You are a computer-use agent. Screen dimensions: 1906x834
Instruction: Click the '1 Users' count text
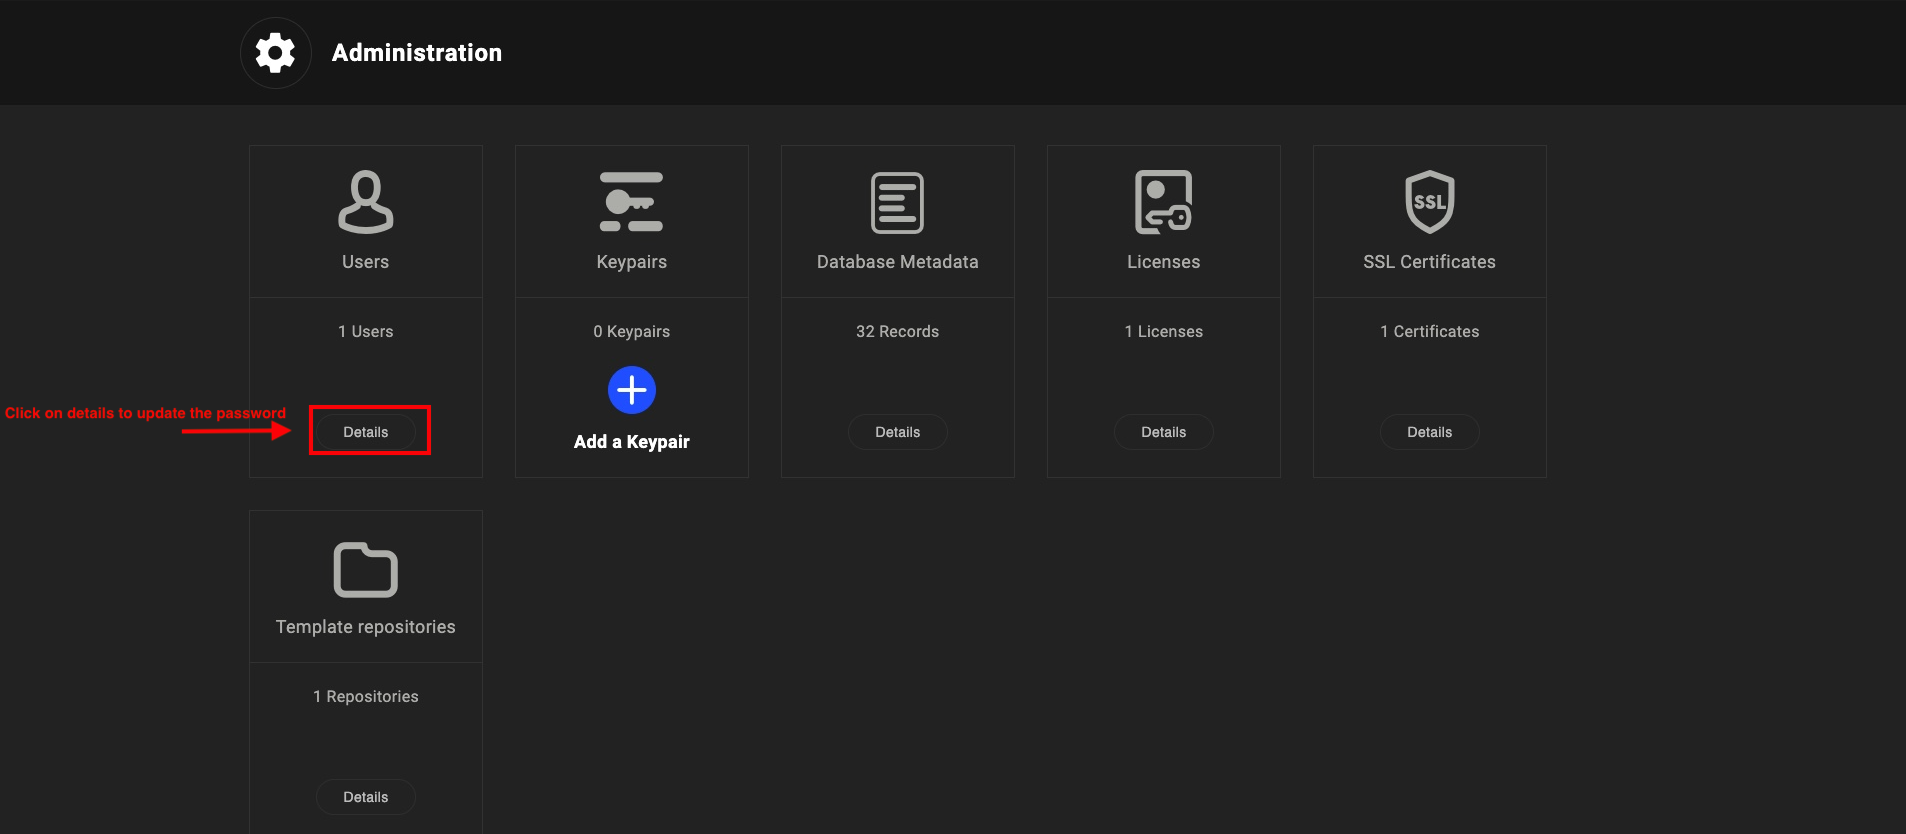coord(366,332)
